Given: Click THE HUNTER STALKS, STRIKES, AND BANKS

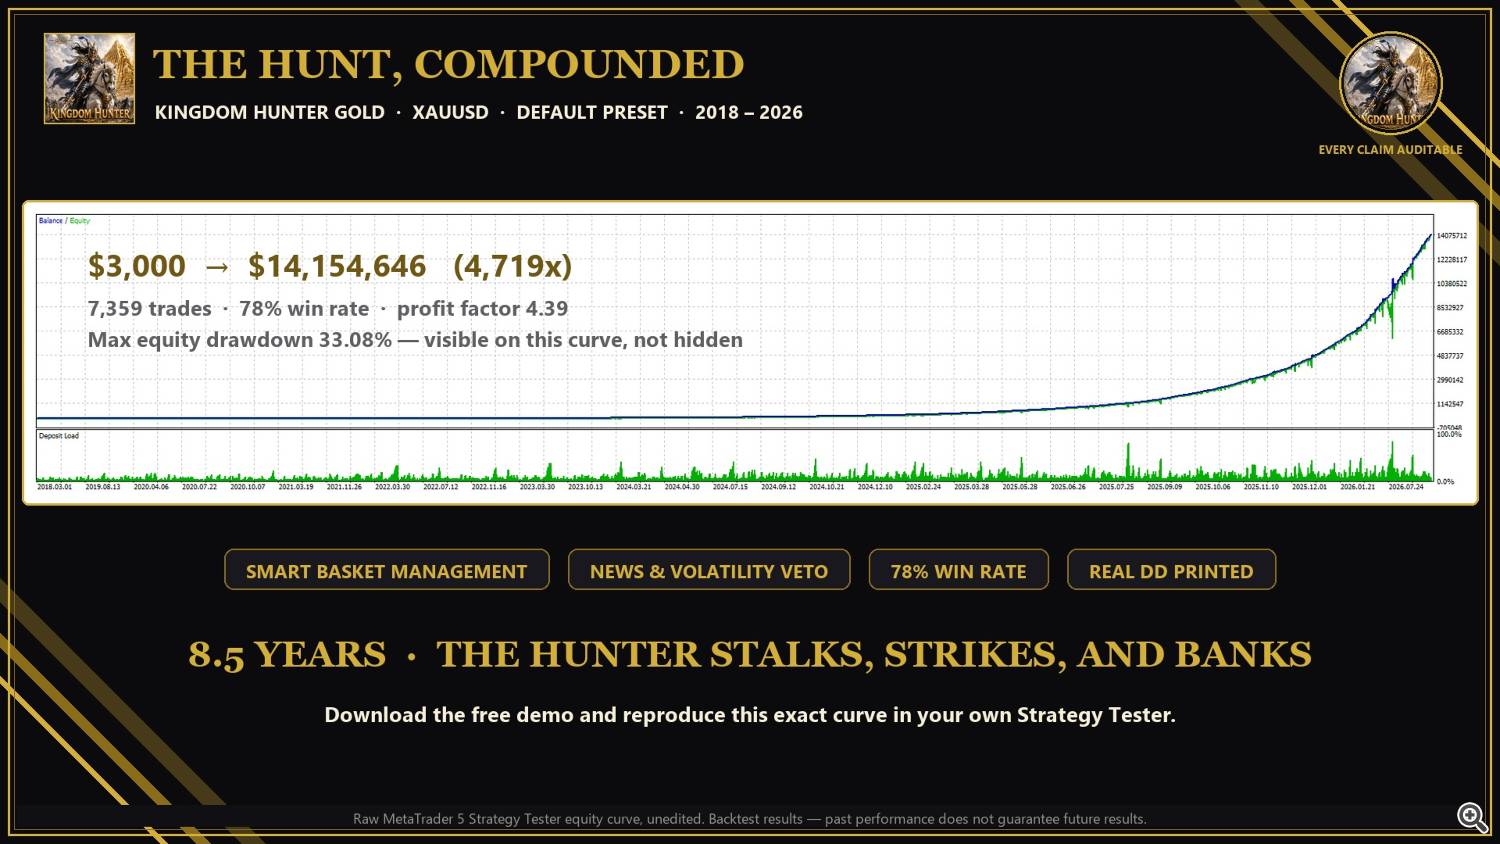Looking at the screenshot, I should click(x=874, y=655).
